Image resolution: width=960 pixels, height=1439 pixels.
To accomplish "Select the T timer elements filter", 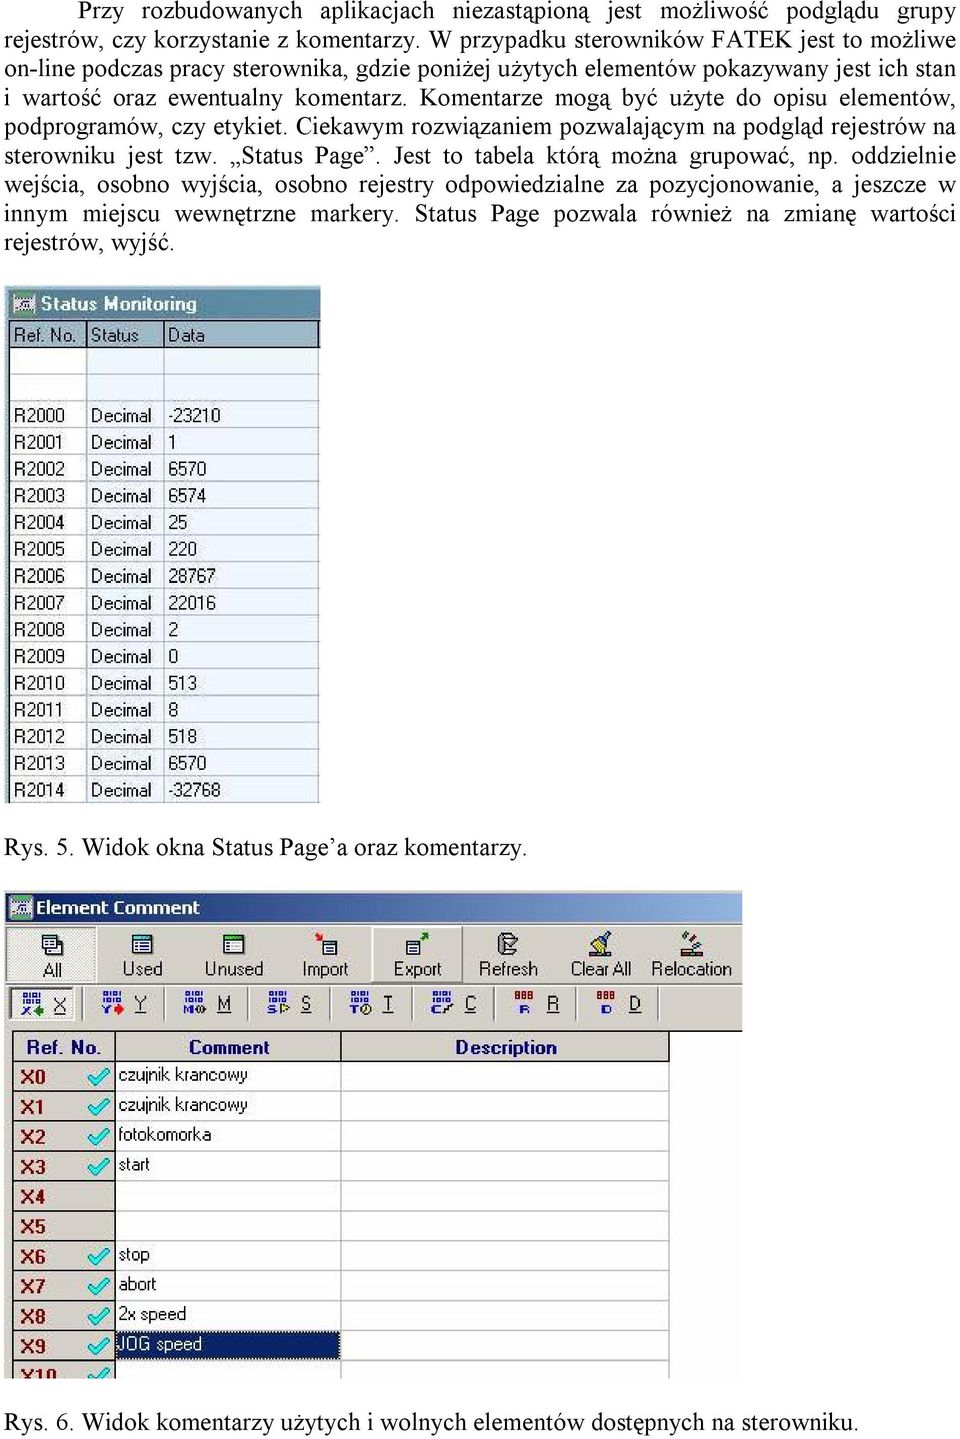I will click(x=371, y=1004).
